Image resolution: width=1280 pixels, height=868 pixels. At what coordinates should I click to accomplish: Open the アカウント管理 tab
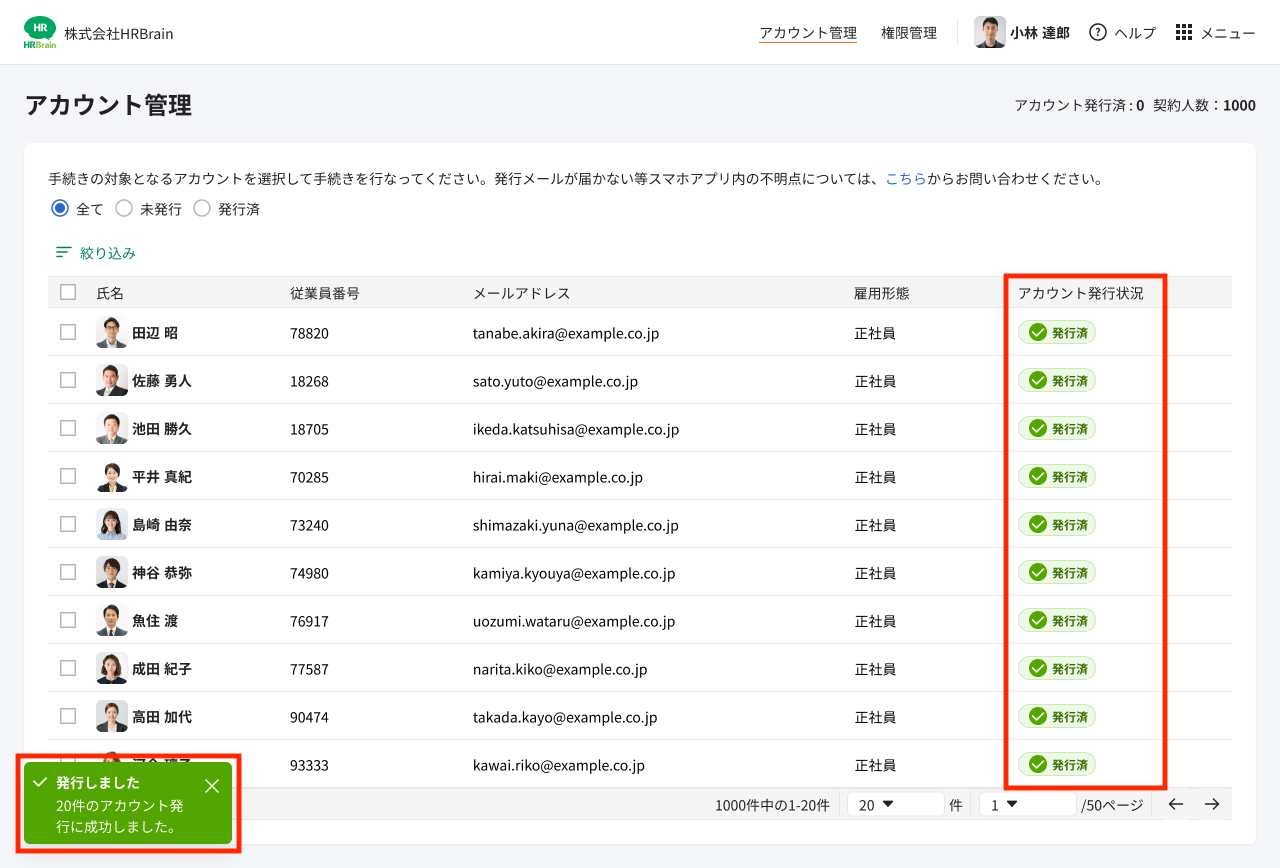pyautogui.click(x=807, y=33)
